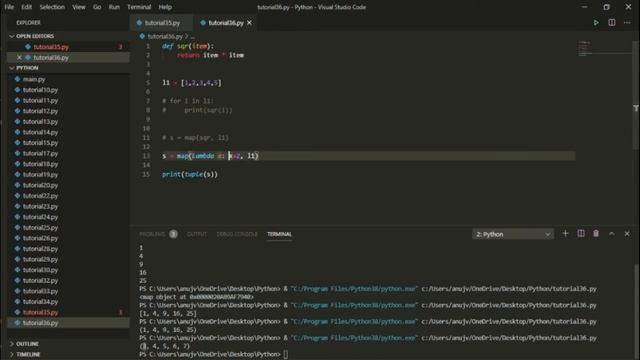Close the terminal panel
The height and width of the screenshot is (360, 640).
pos(627,233)
